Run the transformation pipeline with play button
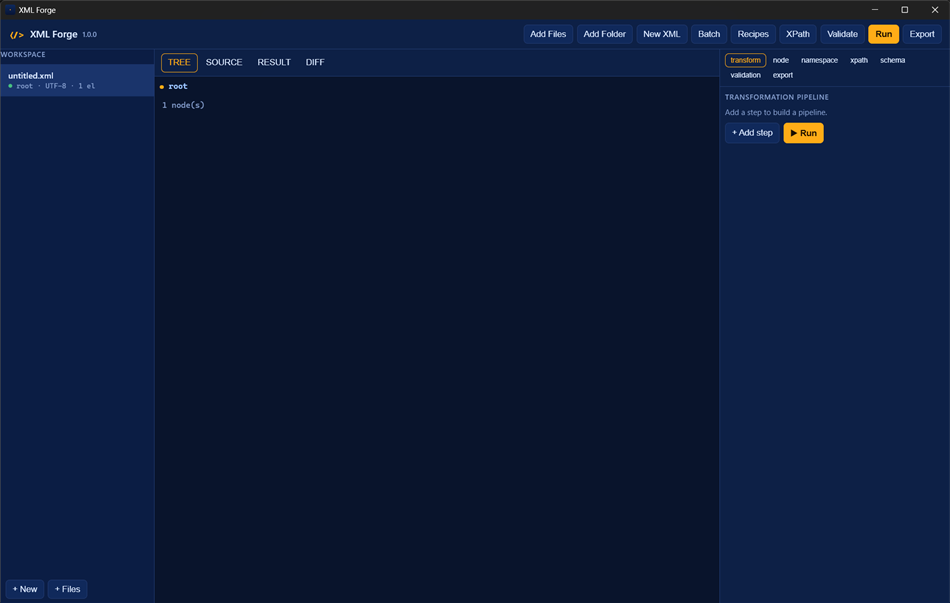The width and height of the screenshot is (950, 603). (x=803, y=133)
